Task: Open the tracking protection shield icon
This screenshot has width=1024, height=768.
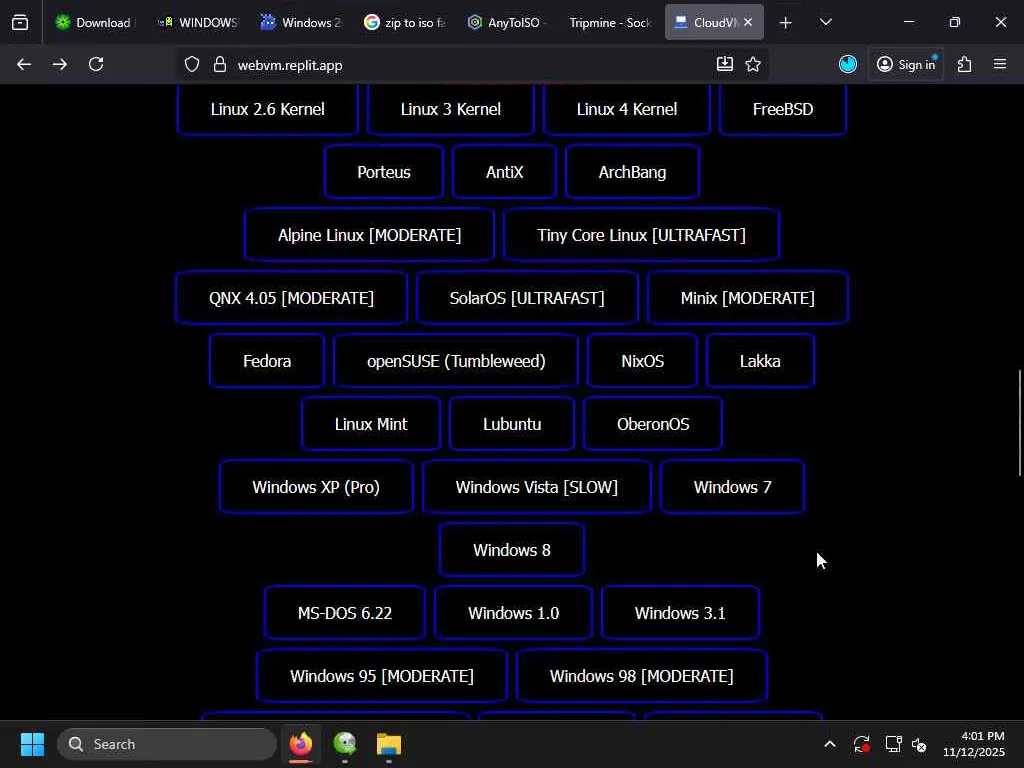Action: pyautogui.click(x=191, y=65)
